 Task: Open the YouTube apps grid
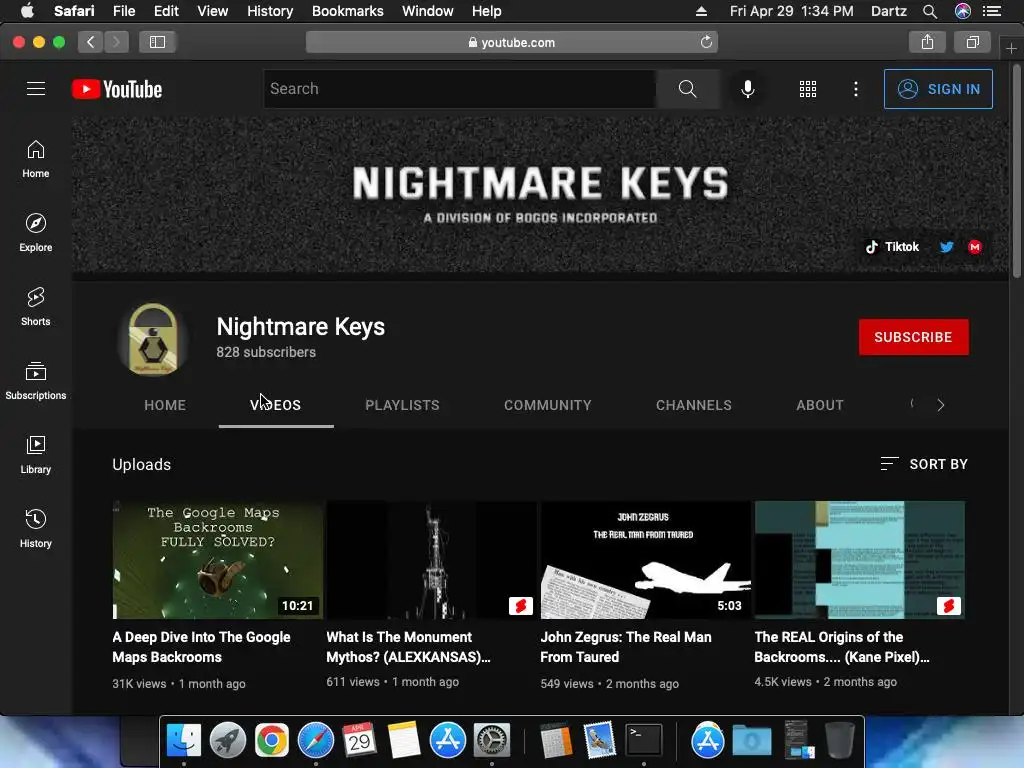808,89
